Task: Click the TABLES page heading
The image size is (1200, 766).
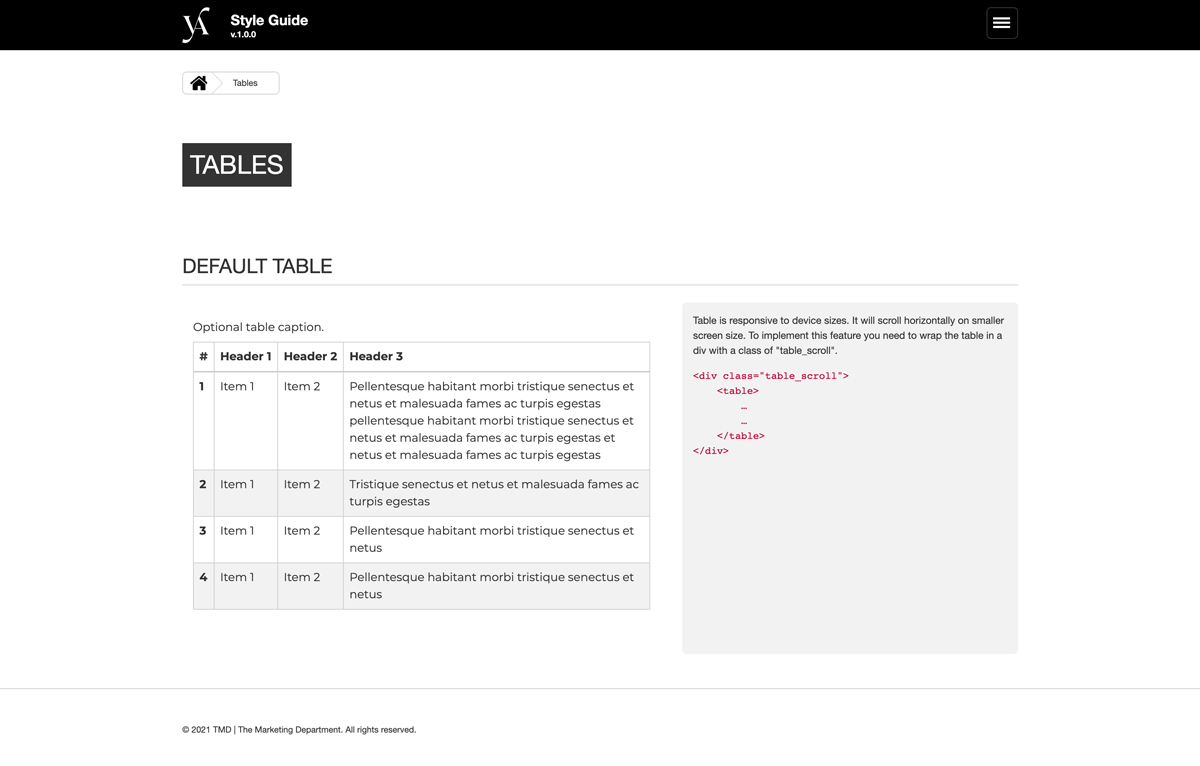Action: point(236,165)
